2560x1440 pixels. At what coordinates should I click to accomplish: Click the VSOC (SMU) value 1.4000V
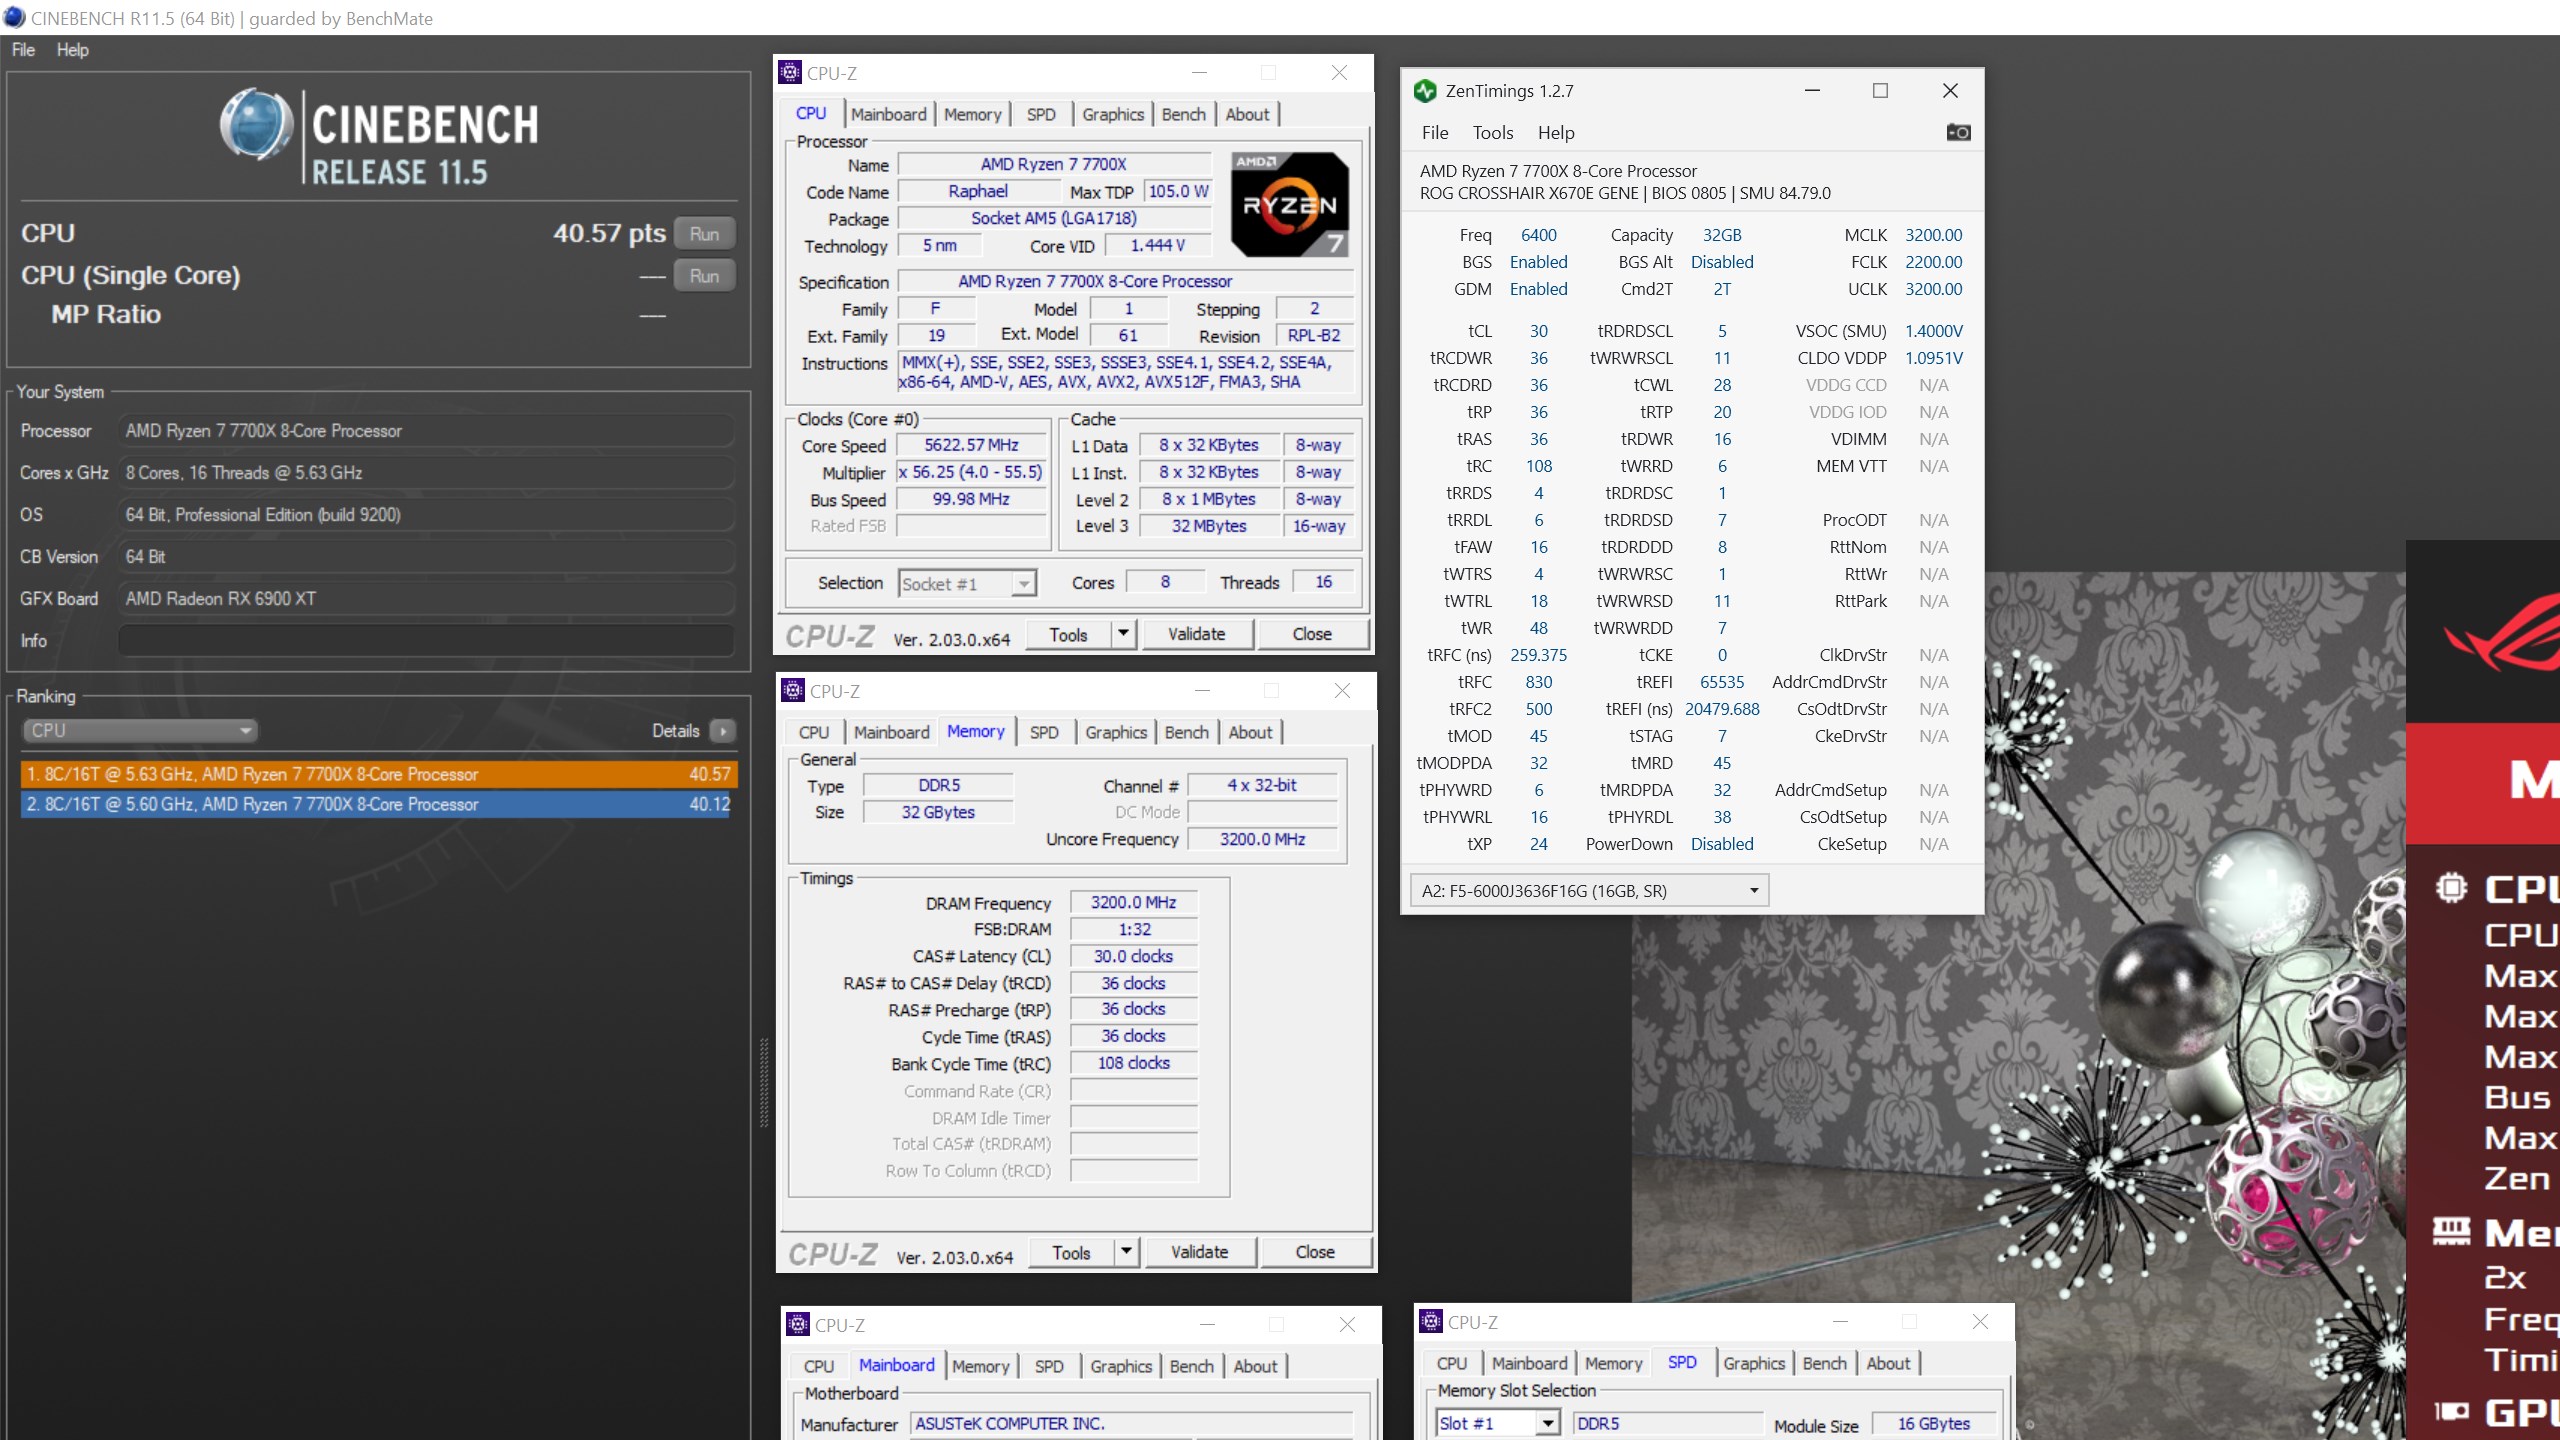[x=1933, y=331]
